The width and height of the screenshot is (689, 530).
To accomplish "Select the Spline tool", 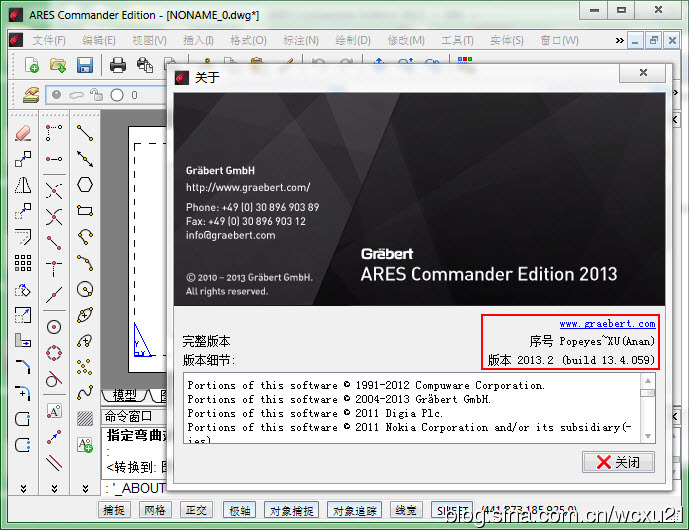I will click(x=85, y=393).
